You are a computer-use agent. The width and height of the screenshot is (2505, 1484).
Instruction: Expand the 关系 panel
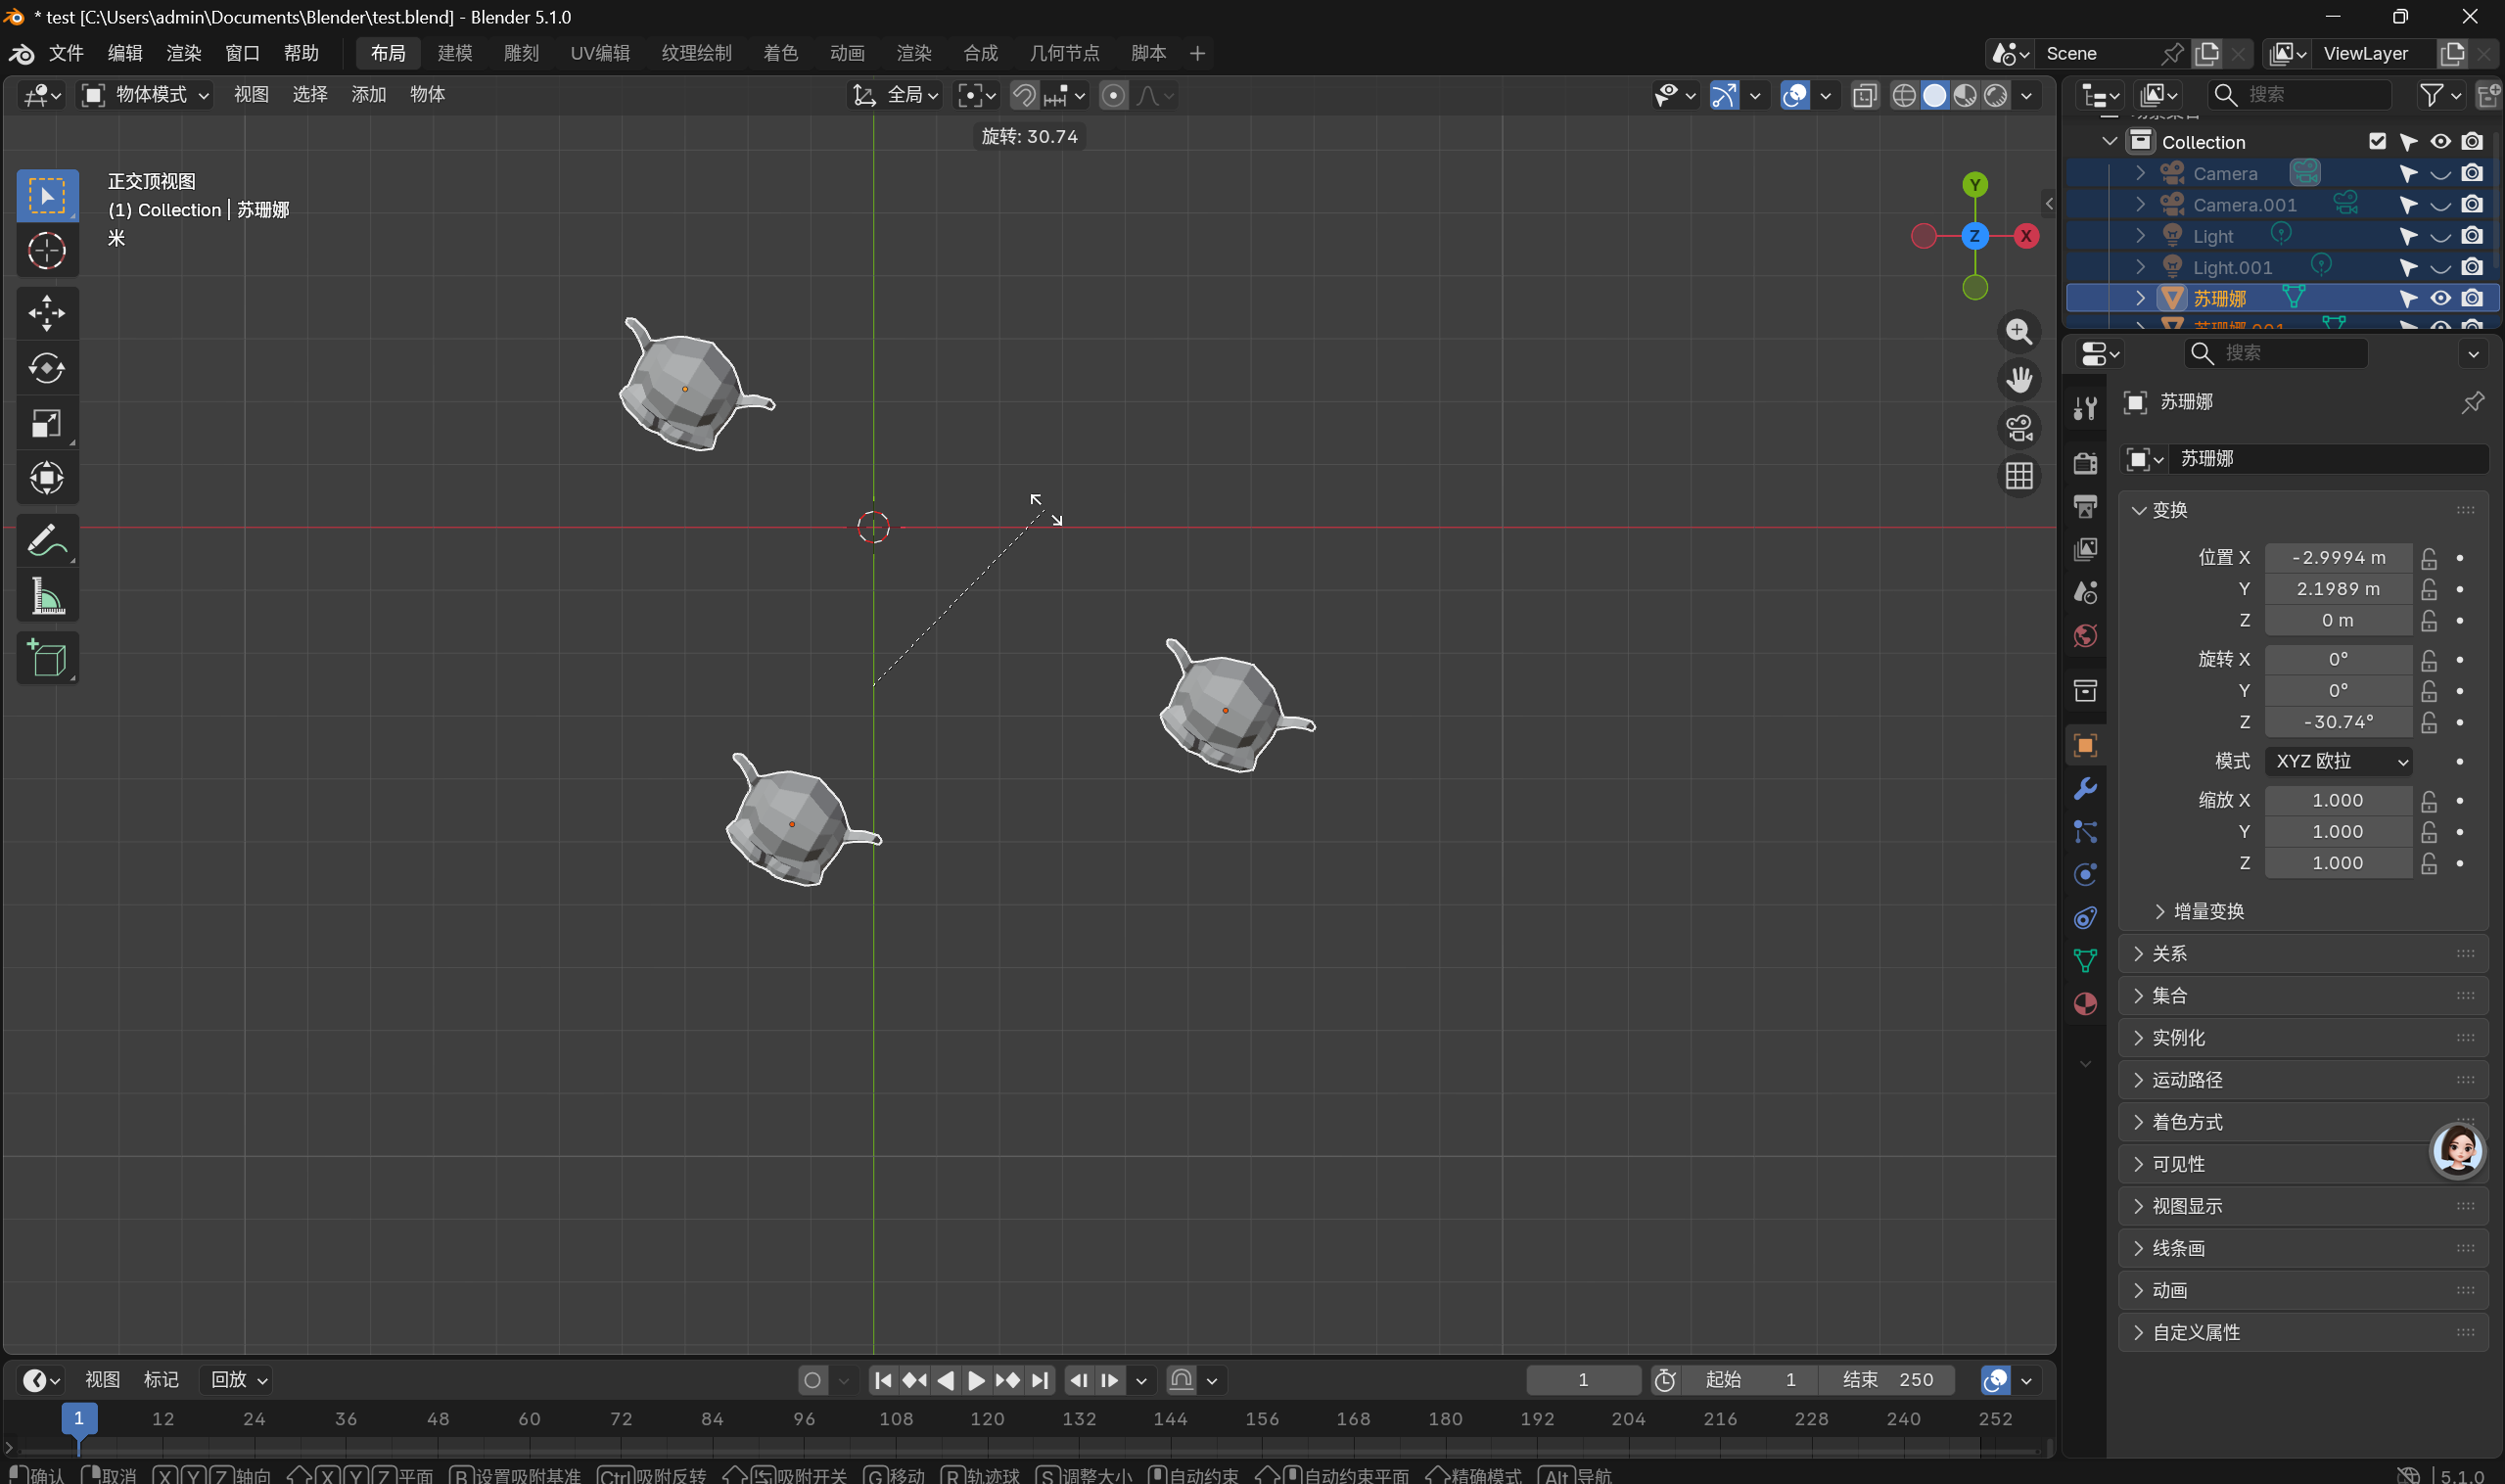[2169, 953]
